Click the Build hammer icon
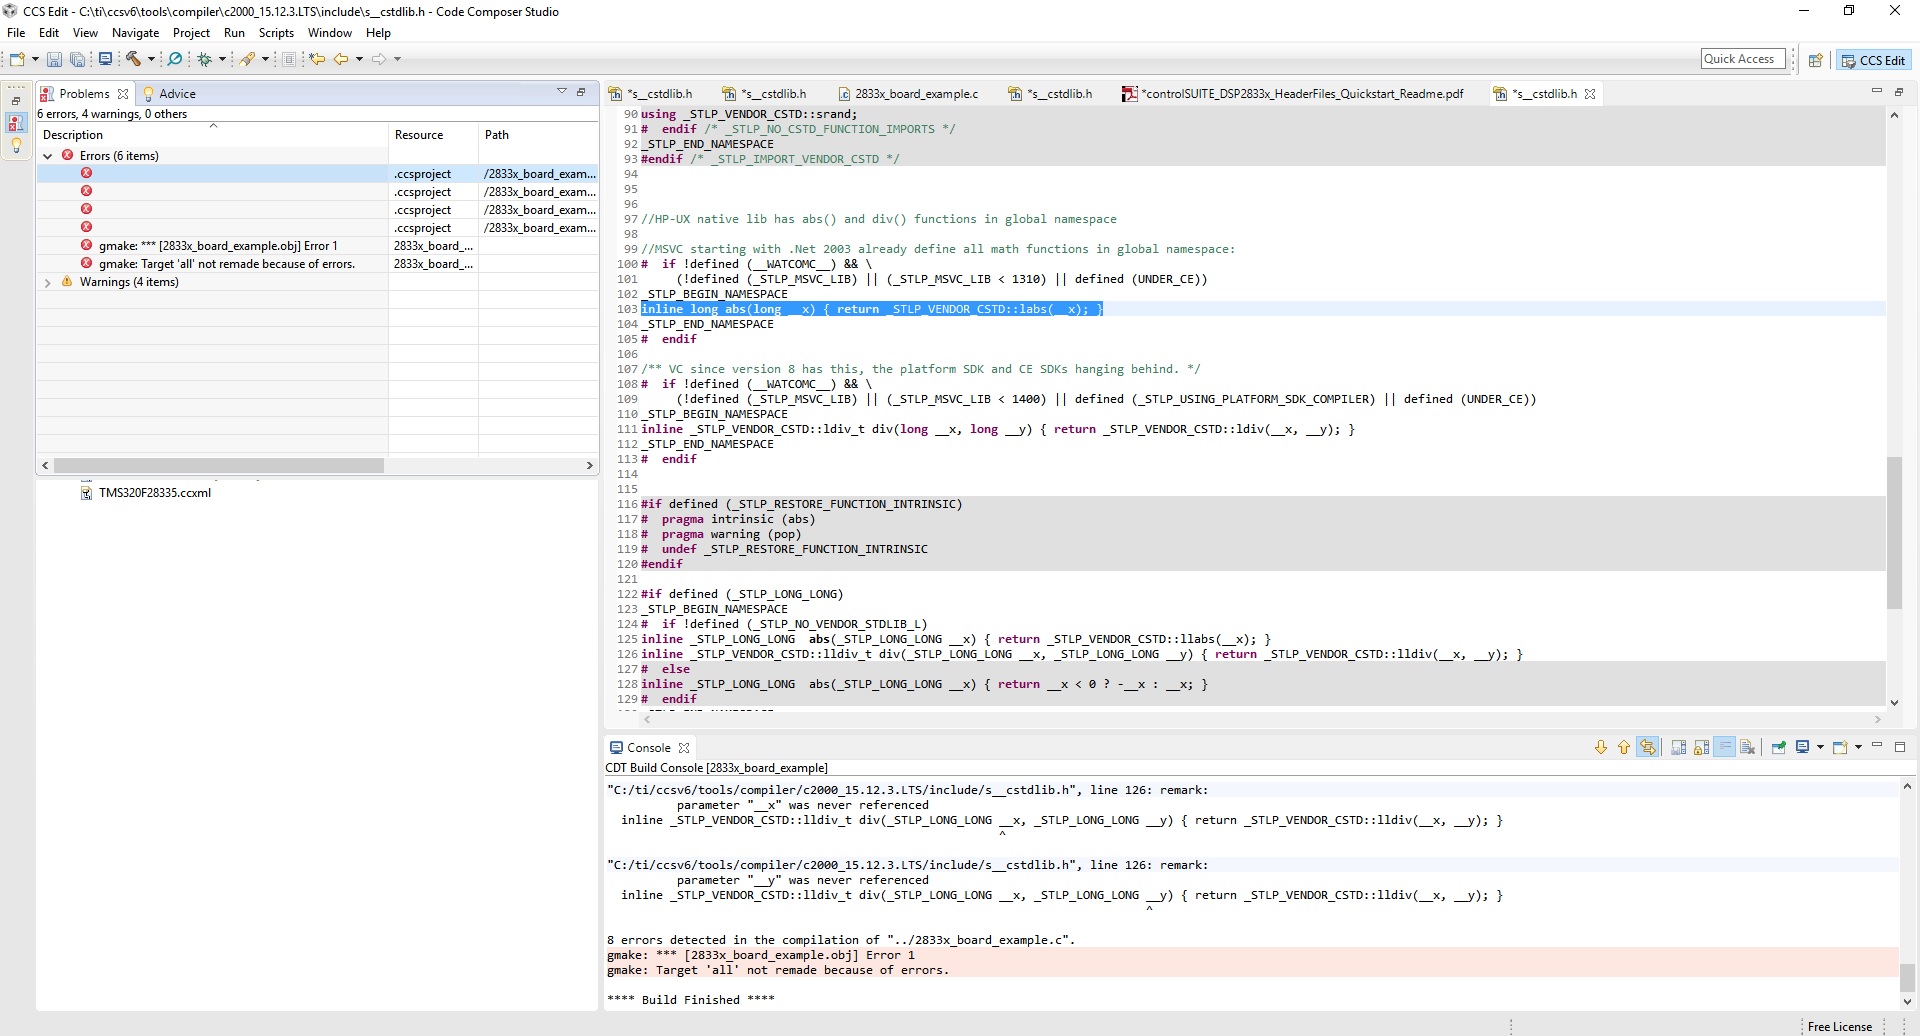 (132, 59)
